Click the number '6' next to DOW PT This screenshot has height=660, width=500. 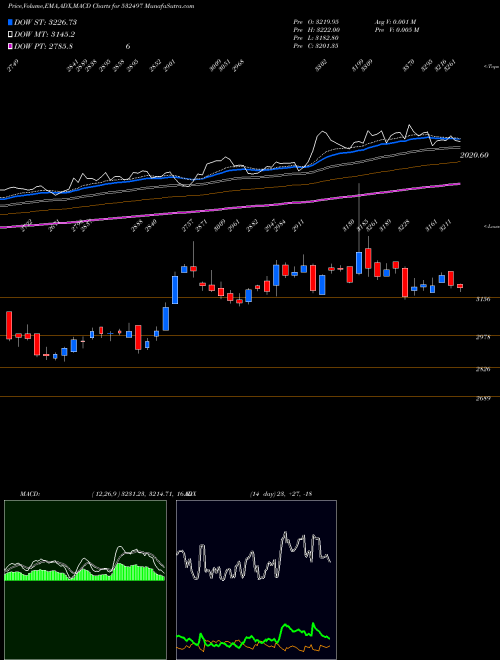point(128,46)
